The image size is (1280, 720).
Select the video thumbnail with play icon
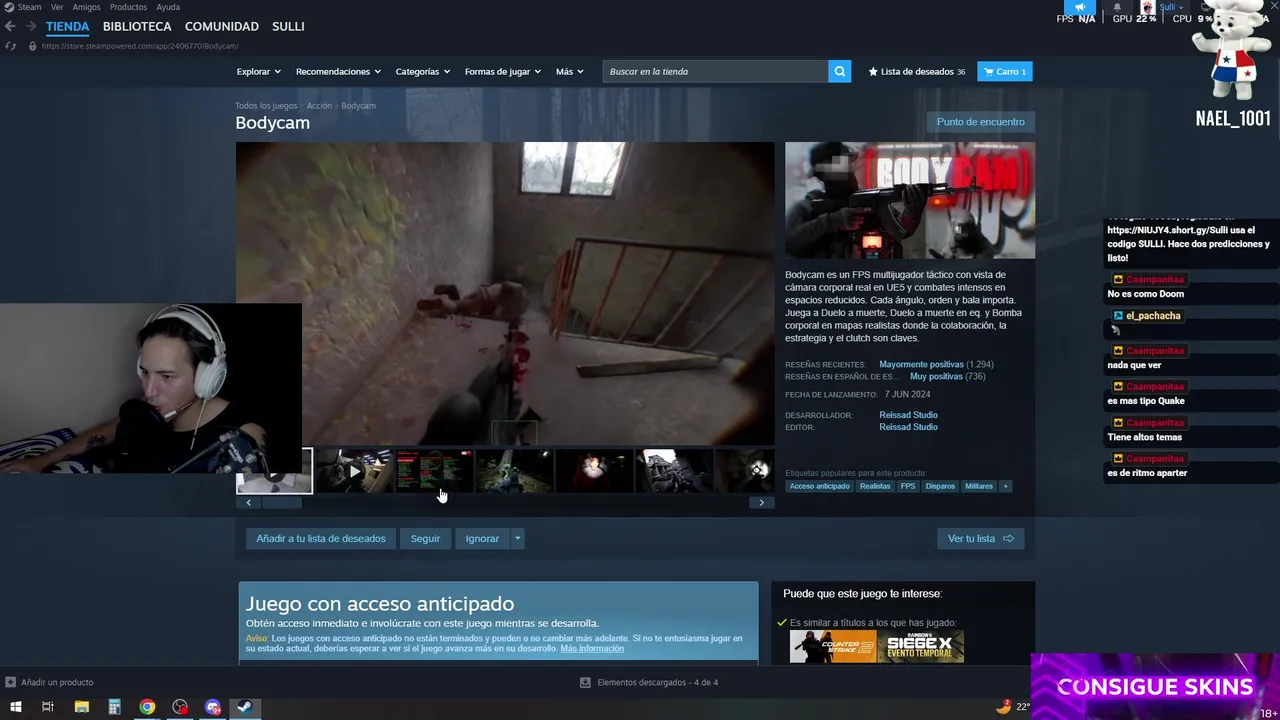(x=354, y=471)
